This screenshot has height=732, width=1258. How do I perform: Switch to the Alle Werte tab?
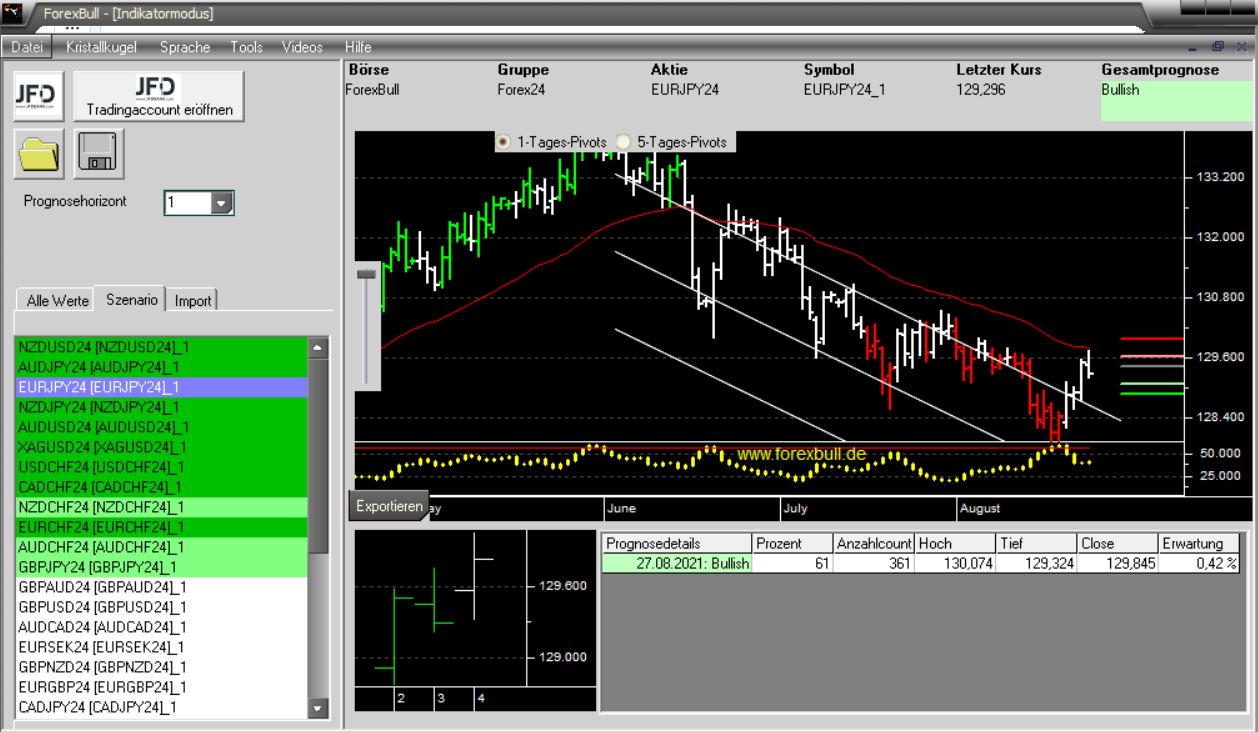57,300
